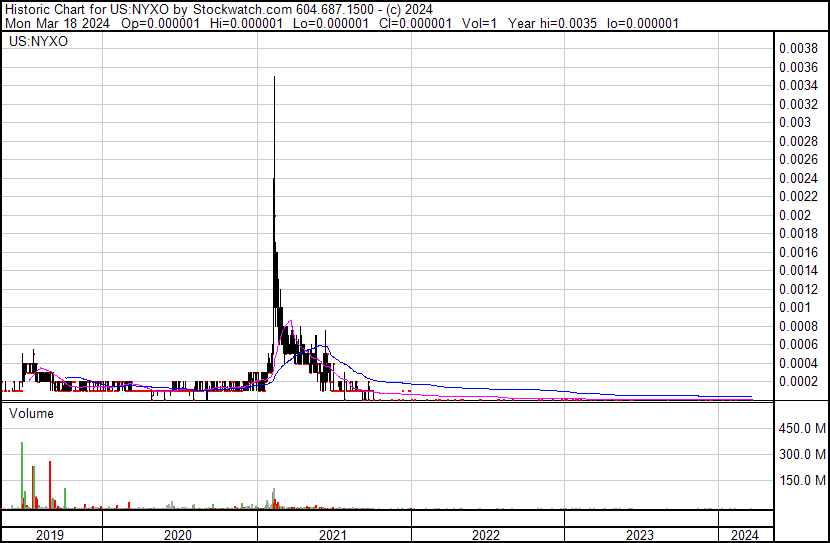
Task: Click the 0.0016 price axis label
Action: click(x=798, y=252)
